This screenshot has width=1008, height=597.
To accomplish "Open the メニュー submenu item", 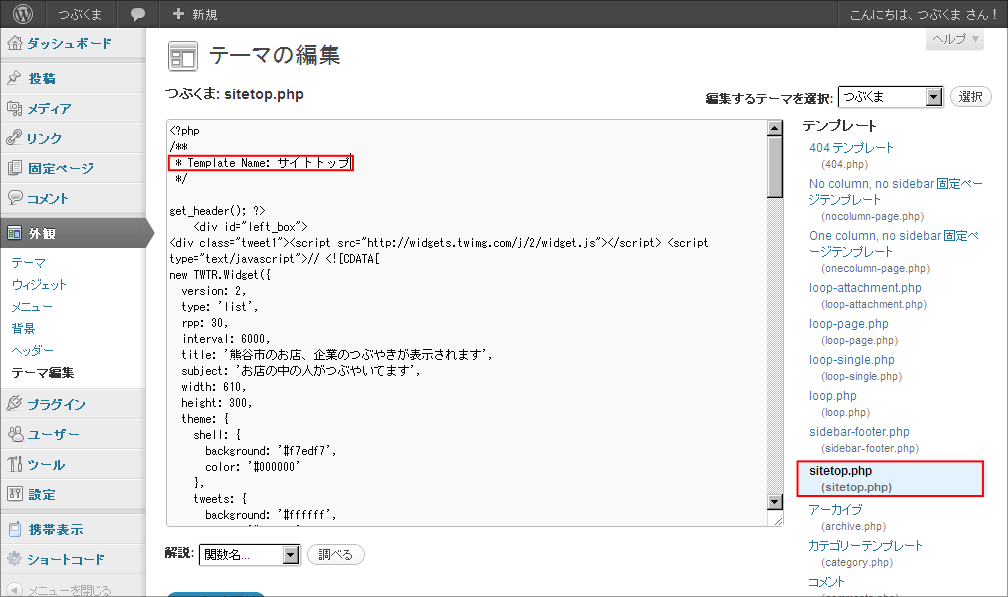I will tap(32, 307).
